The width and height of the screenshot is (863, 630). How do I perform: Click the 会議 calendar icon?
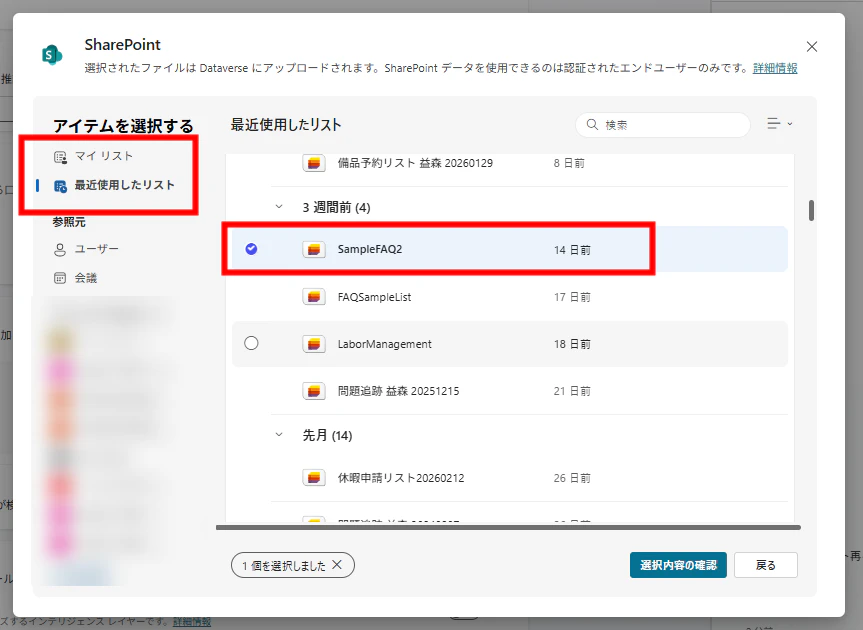60,278
